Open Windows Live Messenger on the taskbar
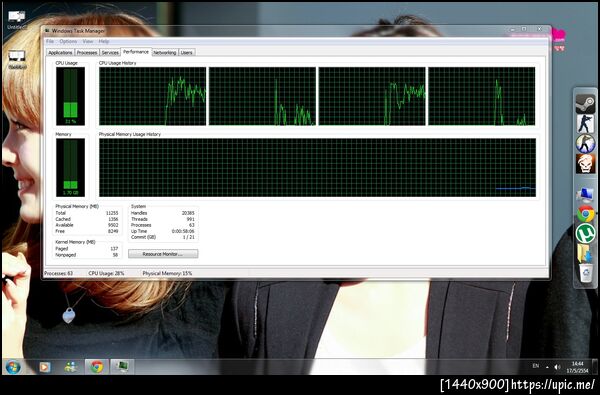 (70, 367)
